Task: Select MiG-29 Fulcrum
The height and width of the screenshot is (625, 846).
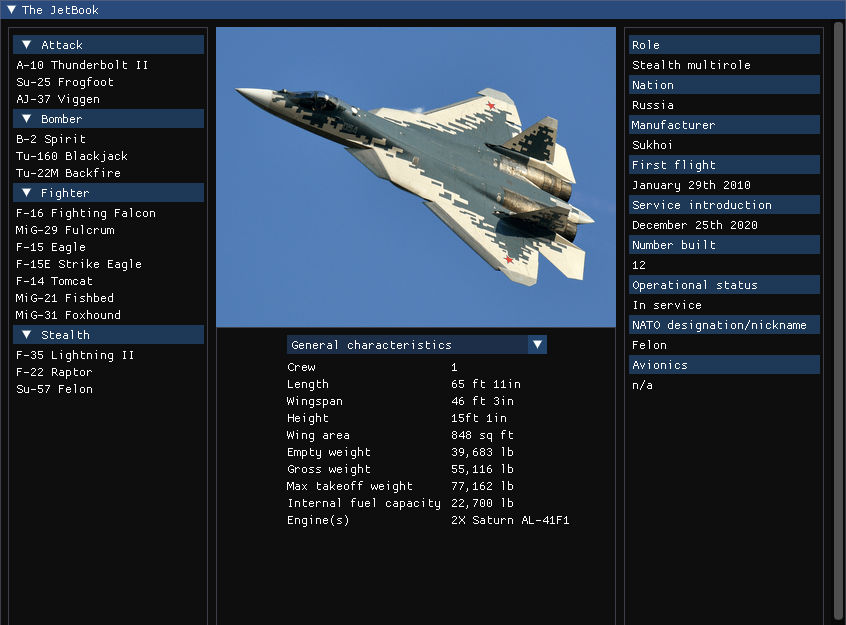Action: click(x=67, y=230)
